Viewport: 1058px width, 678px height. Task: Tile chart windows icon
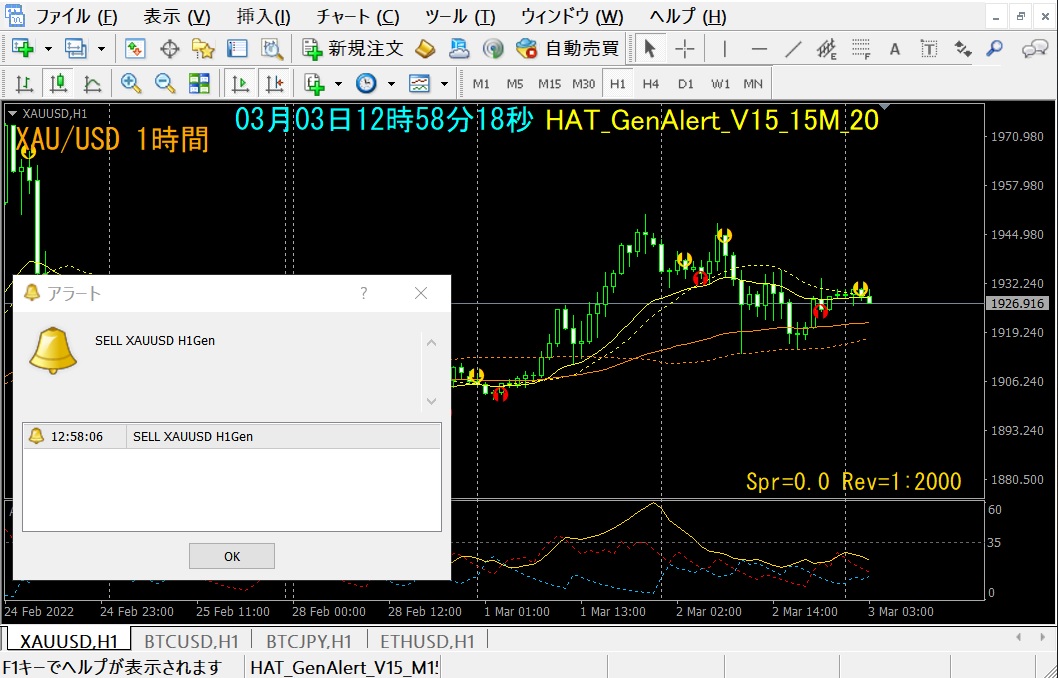[x=199, y=84]
